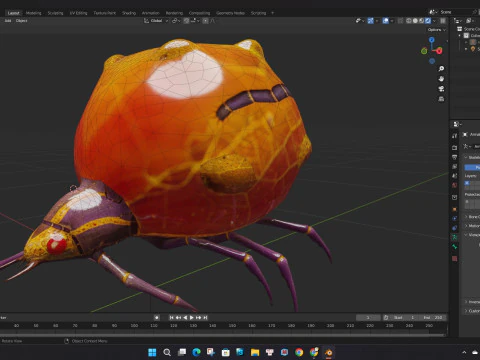480x360 pixels.
Task: Open Microsoft Edge from taskbar
Action: tap(196, 352)
